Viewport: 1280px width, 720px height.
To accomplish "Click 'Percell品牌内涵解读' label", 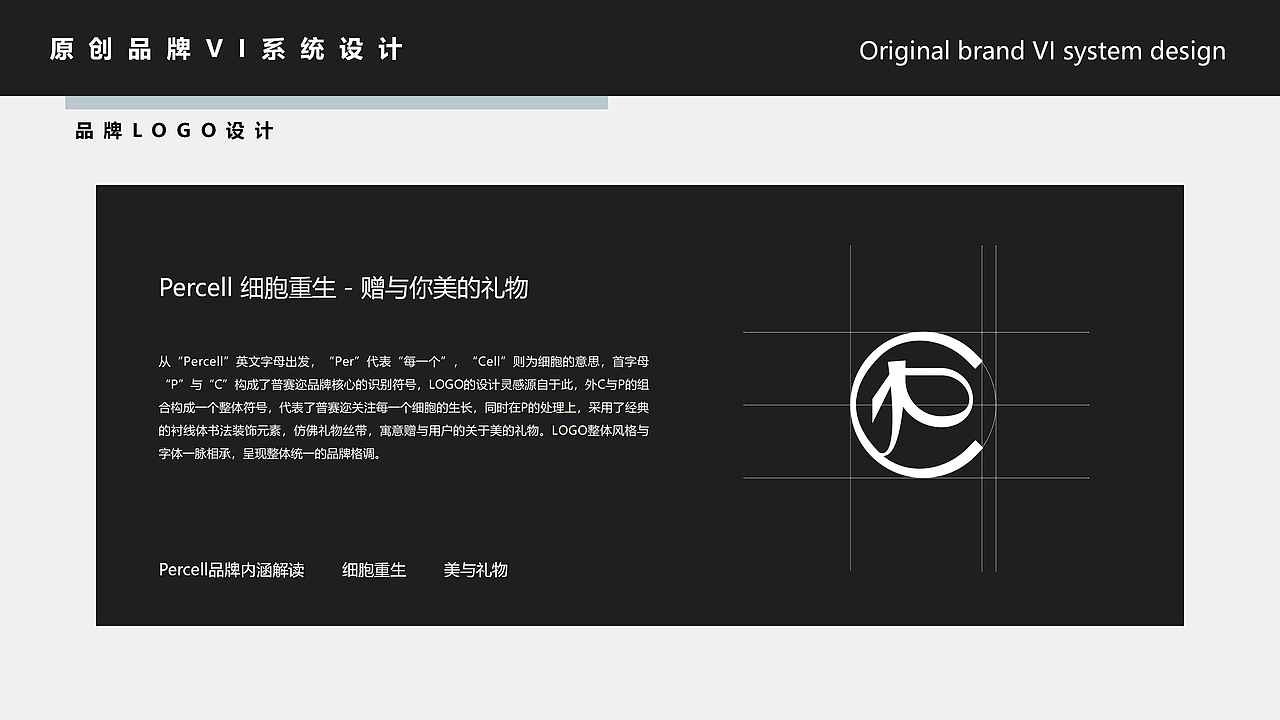I will (x=231, y=570).
